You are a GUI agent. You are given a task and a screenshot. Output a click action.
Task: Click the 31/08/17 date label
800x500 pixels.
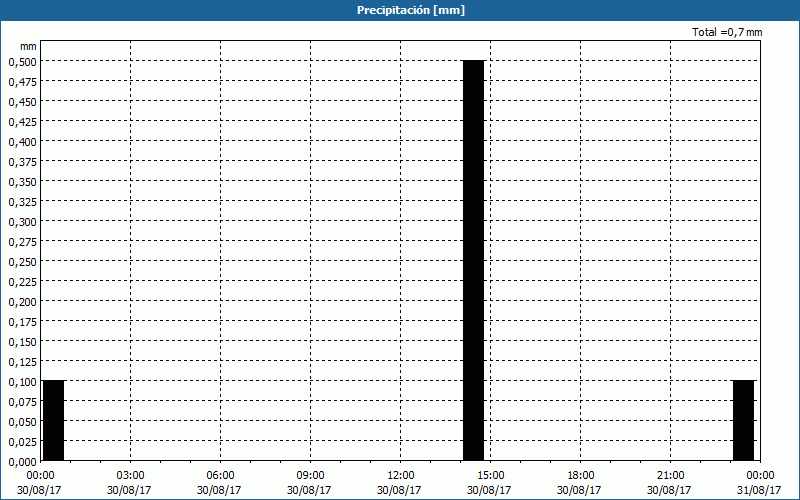click(x=759, y=490)
